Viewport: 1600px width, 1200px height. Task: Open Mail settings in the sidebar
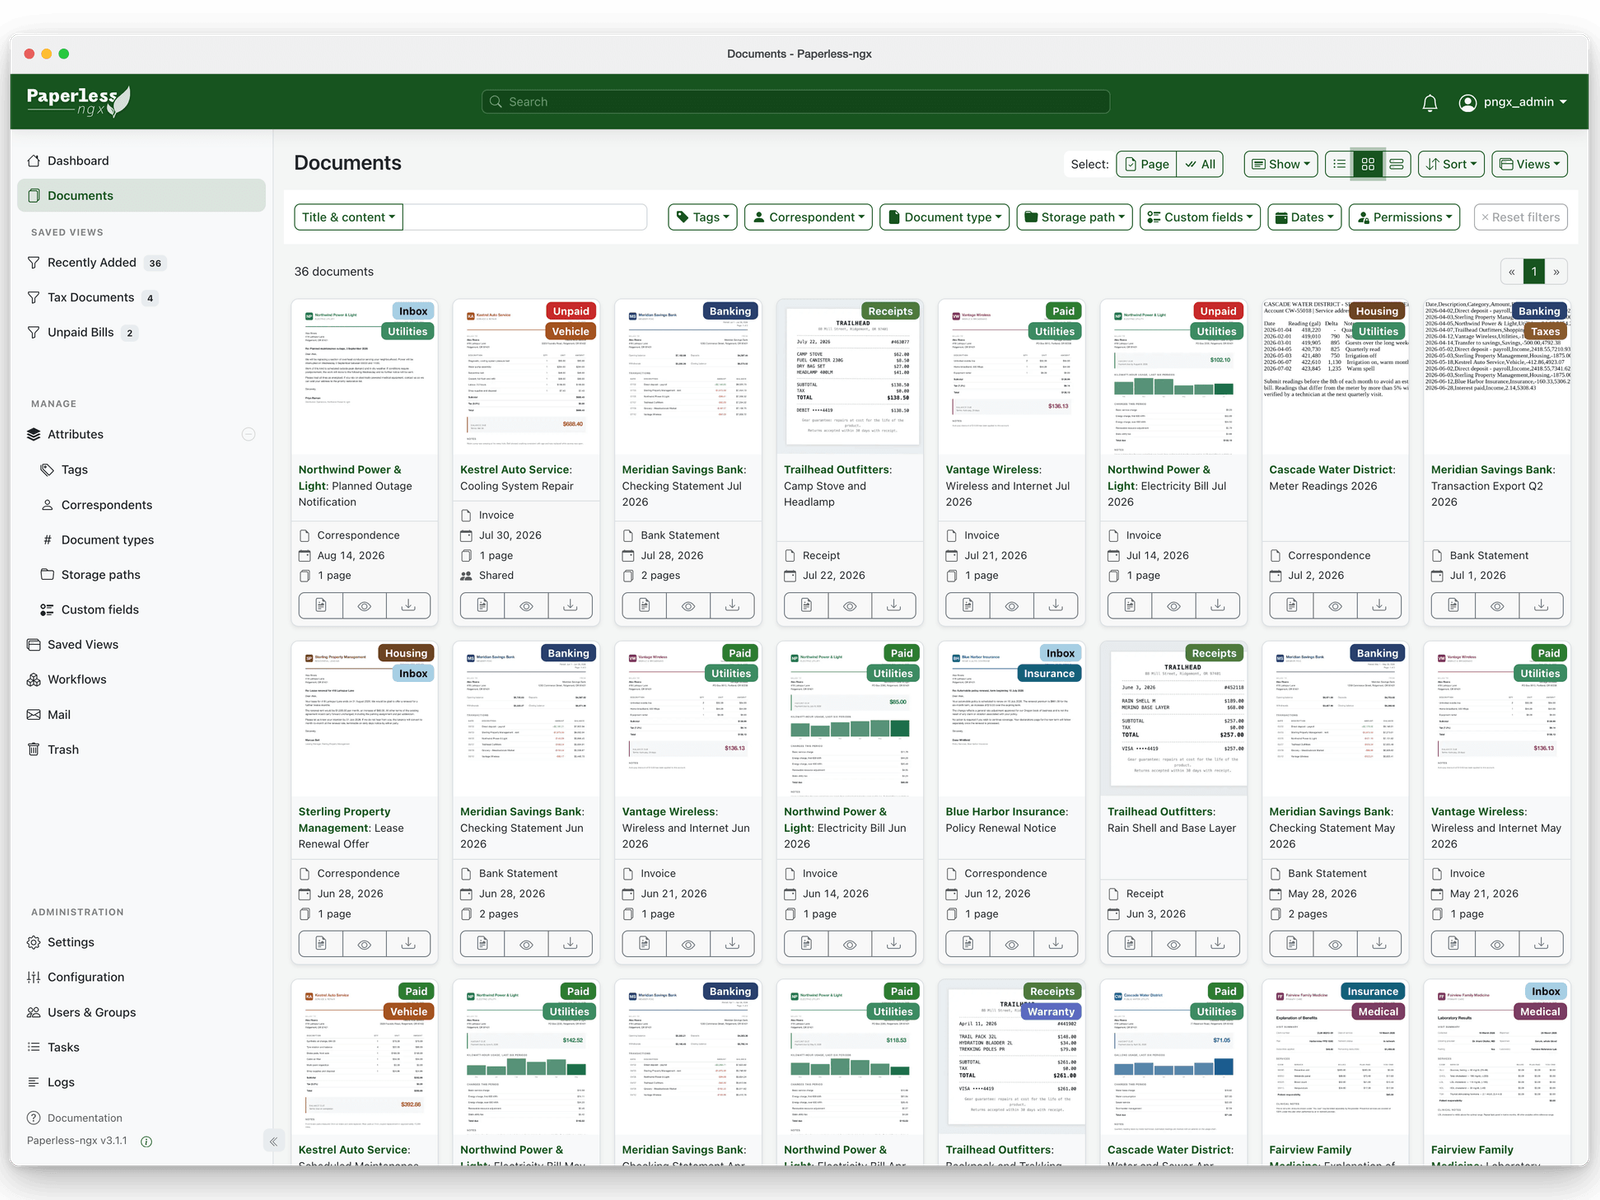pos(59,714)
